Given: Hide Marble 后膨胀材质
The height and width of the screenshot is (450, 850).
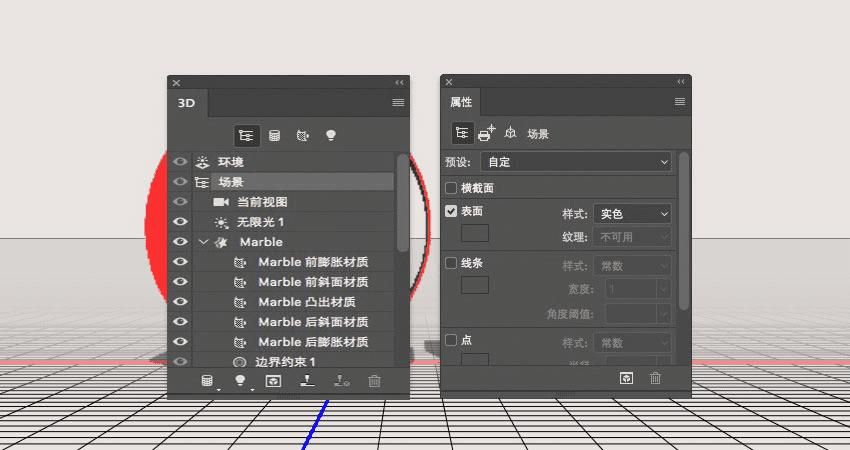Looking at the screenshot, I should click(180, 342).
